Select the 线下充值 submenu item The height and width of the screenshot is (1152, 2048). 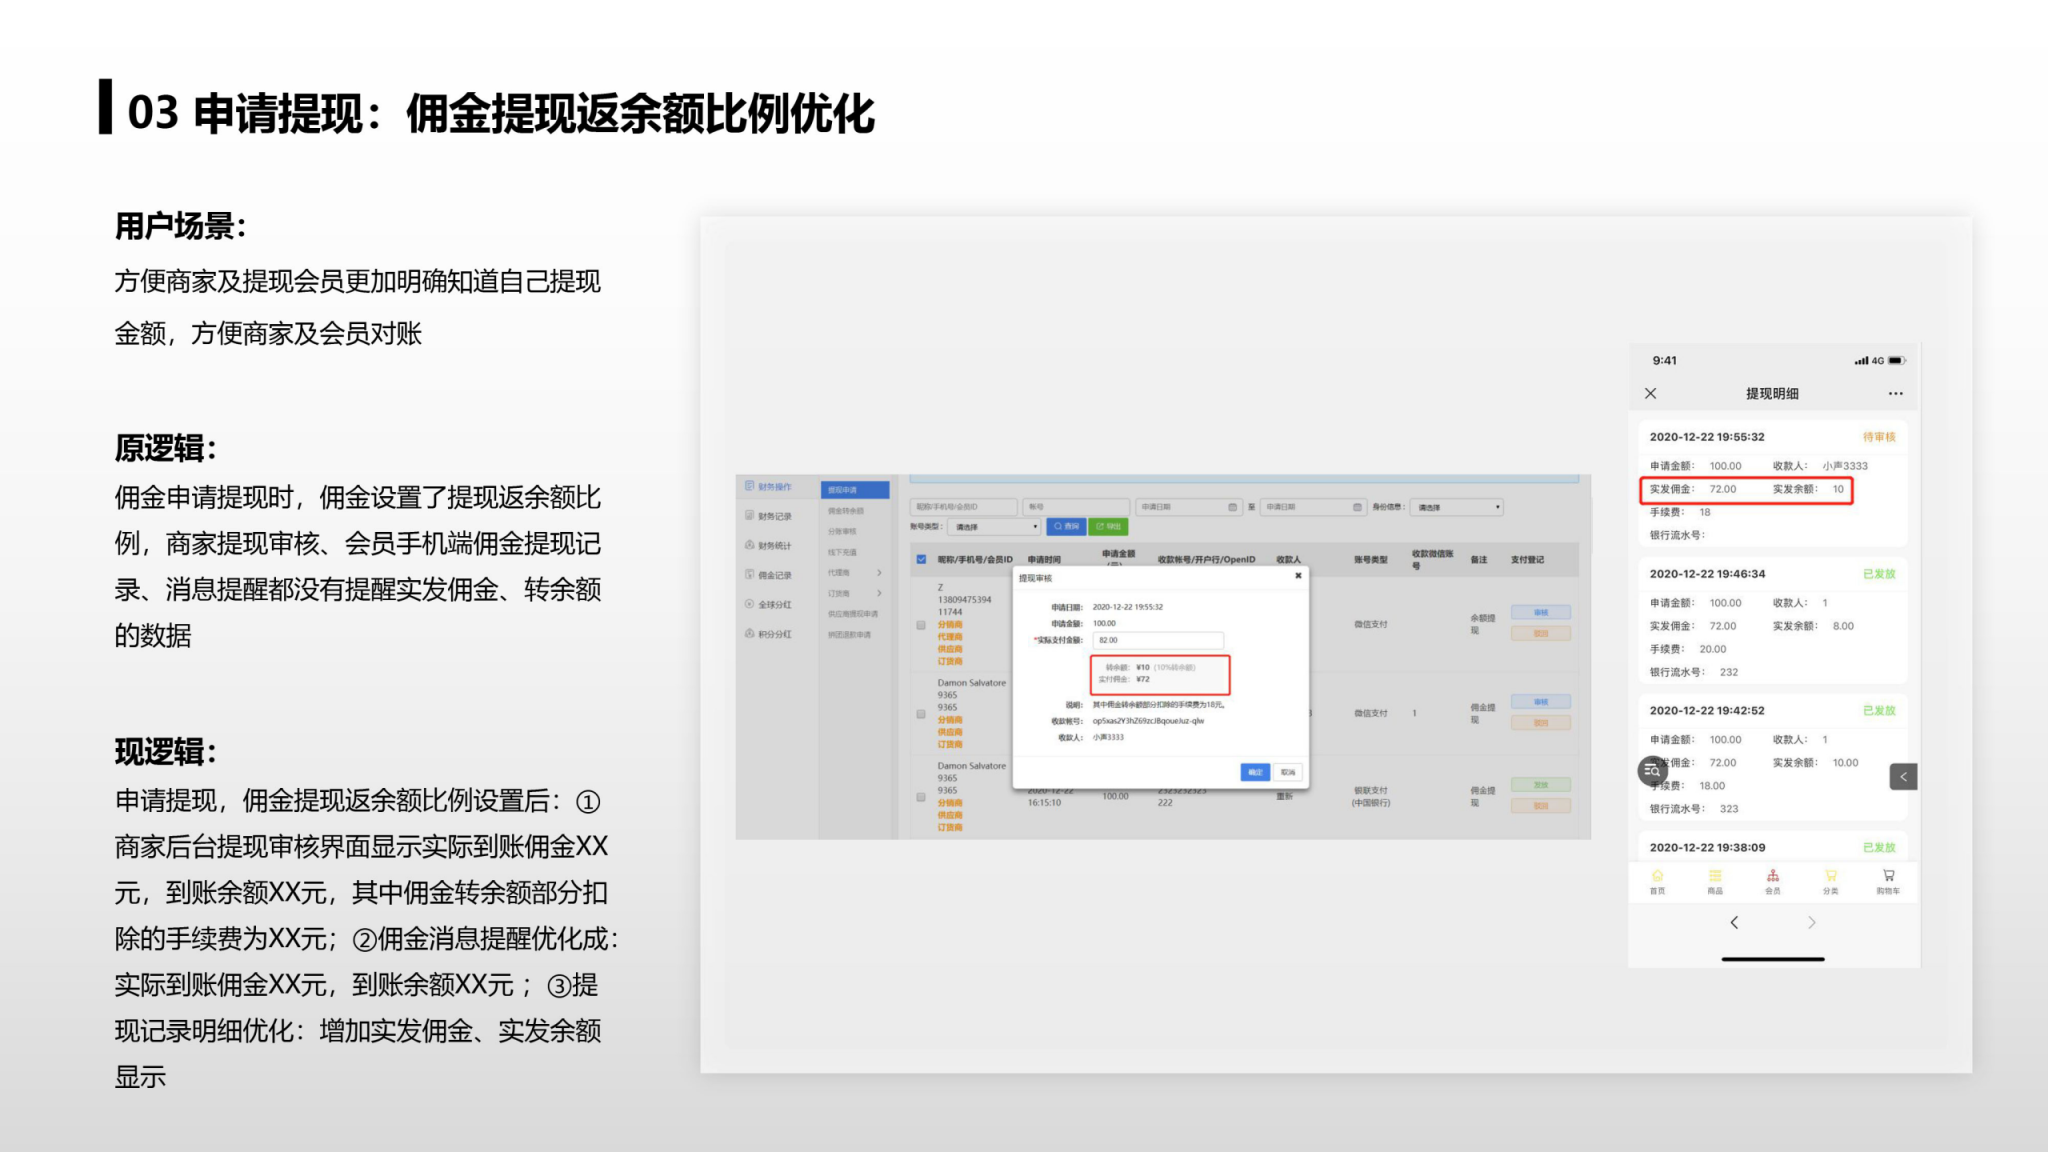(842, 552)
